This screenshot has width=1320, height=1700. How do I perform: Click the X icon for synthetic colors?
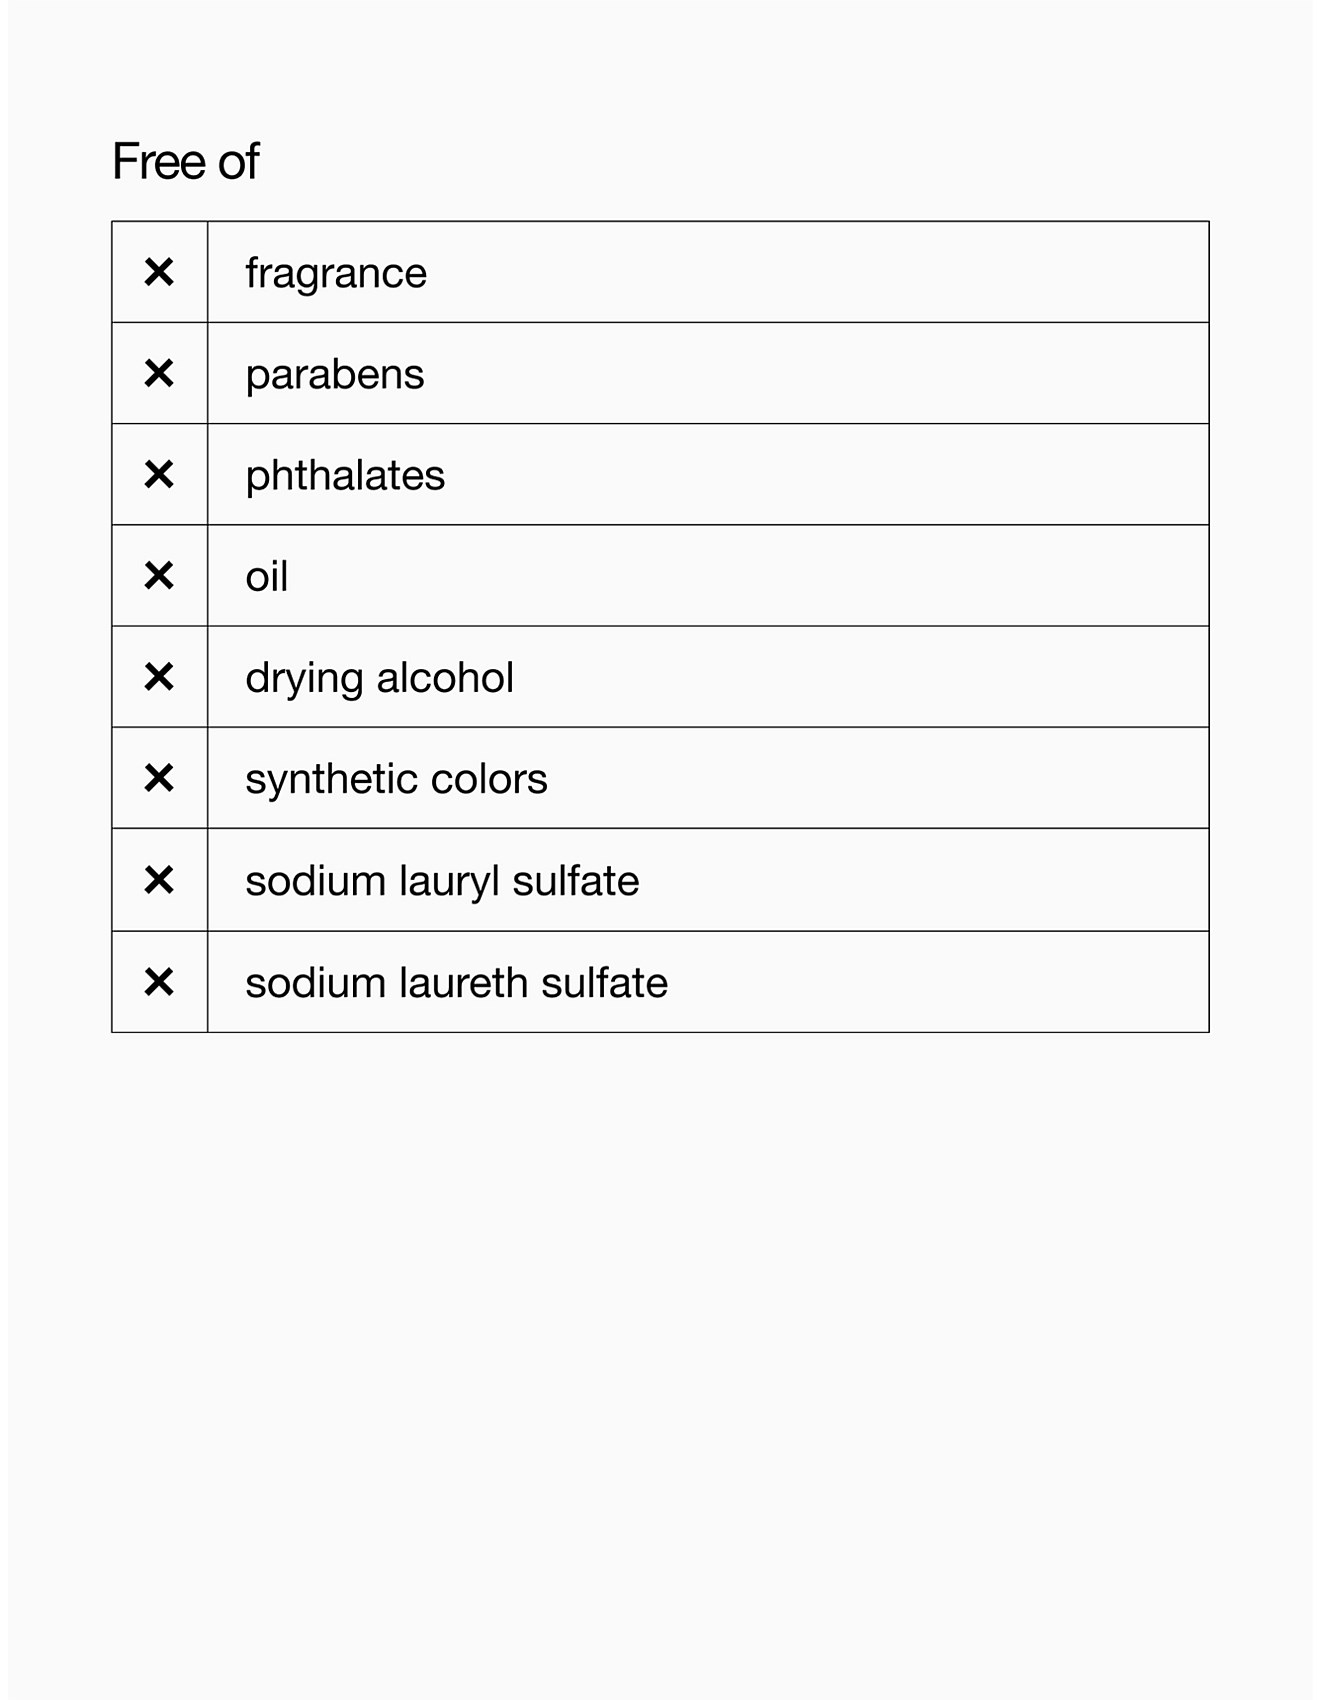(x=159, y=778)
